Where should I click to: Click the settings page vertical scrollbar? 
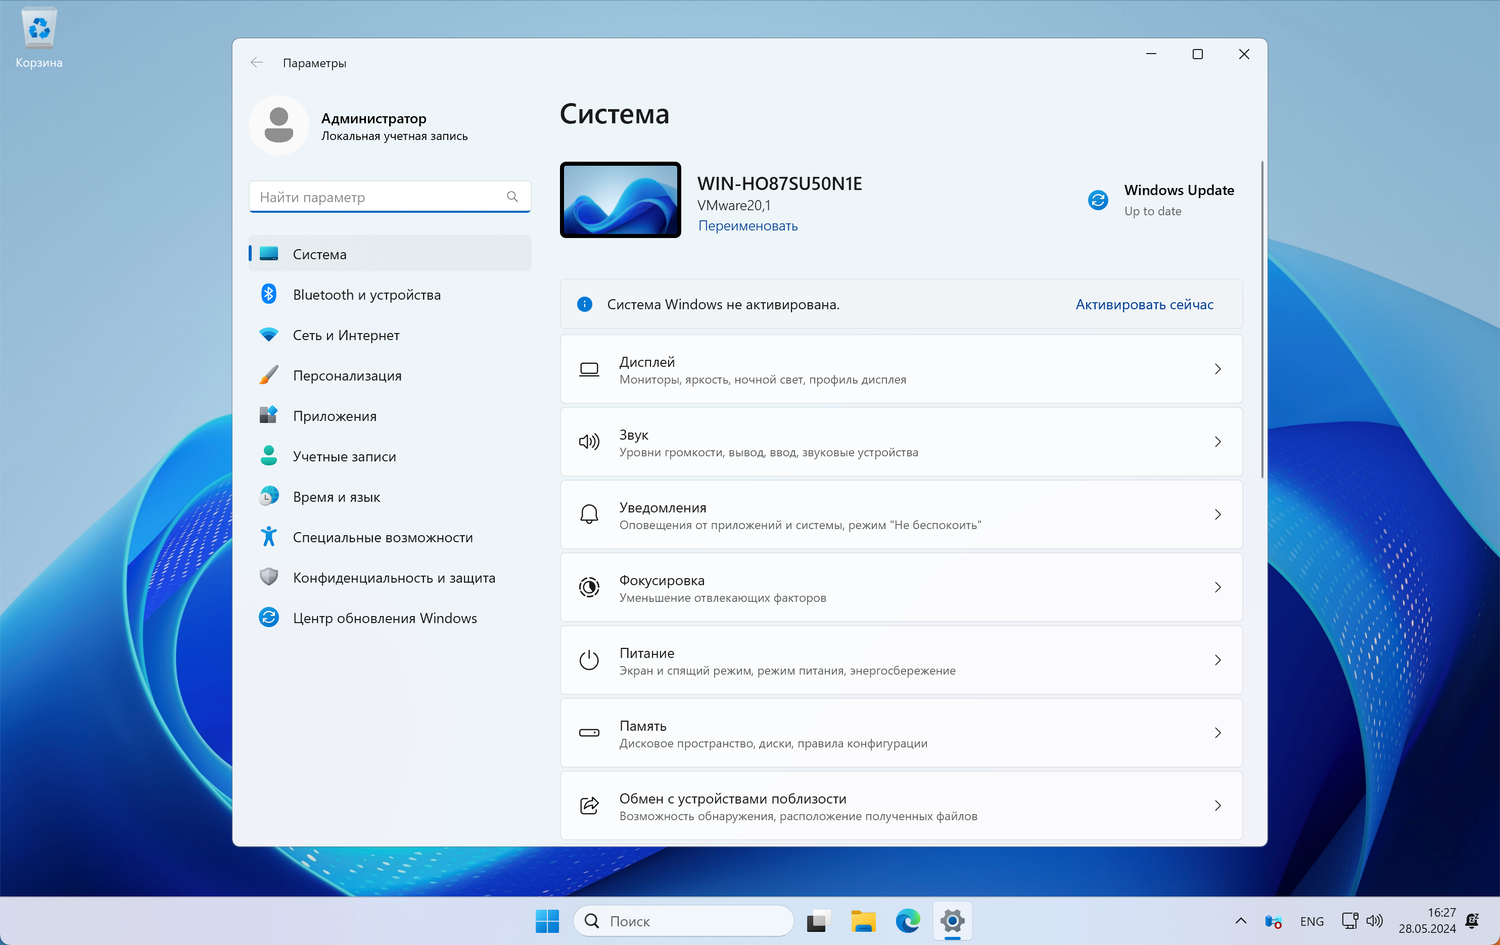coord(1262,320)
